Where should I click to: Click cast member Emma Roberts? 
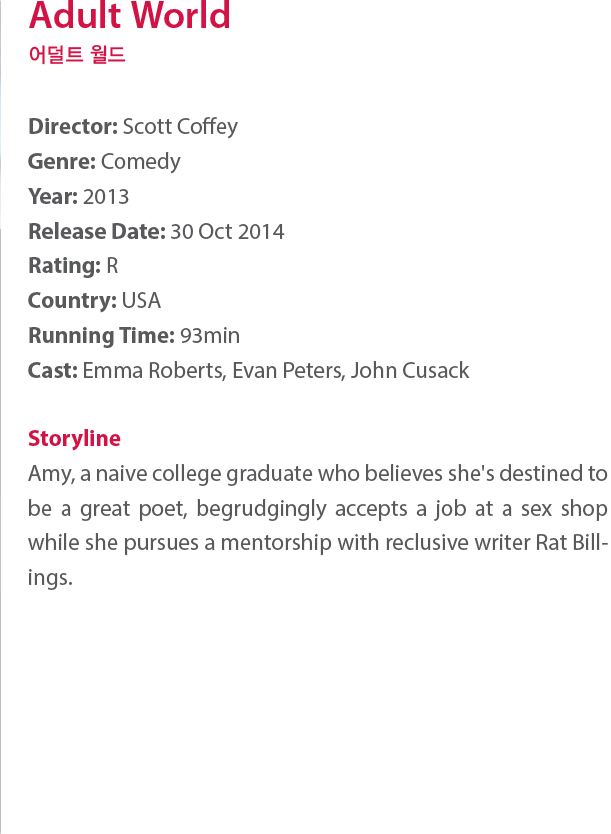[x=153, y=371]
